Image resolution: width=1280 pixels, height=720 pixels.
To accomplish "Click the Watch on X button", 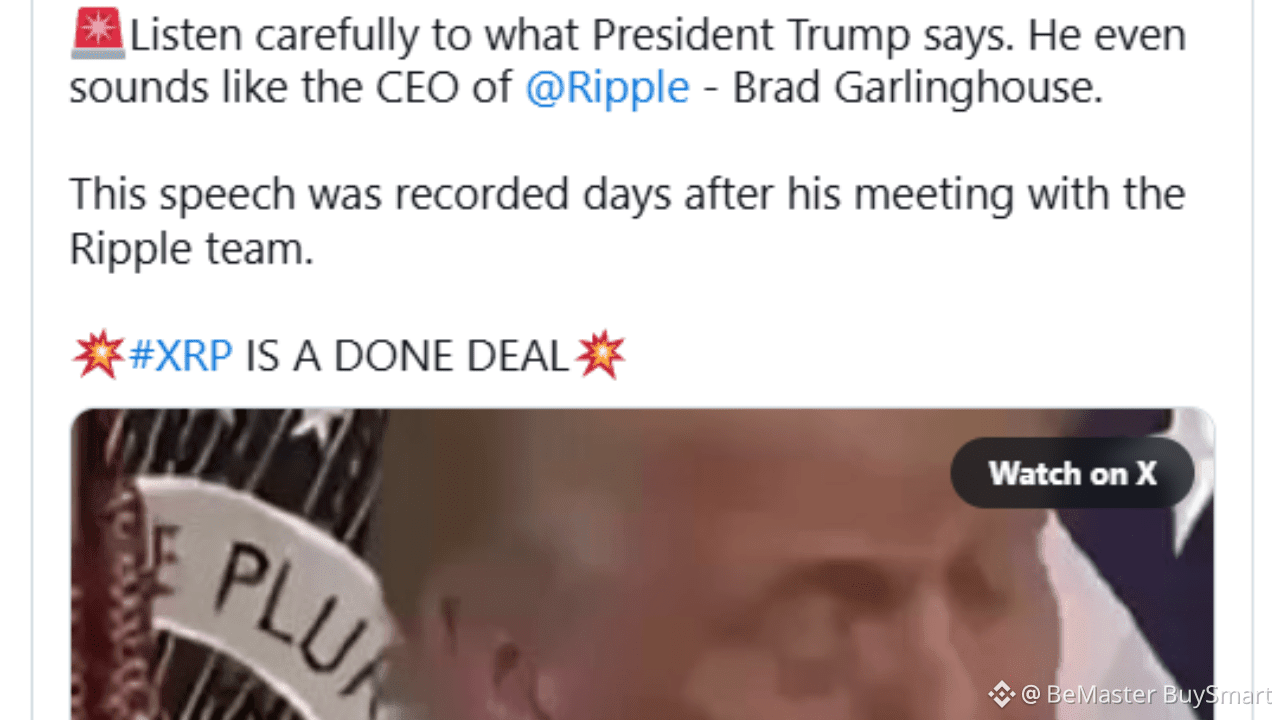I will pyautogui.click(x=1072, y=473).
